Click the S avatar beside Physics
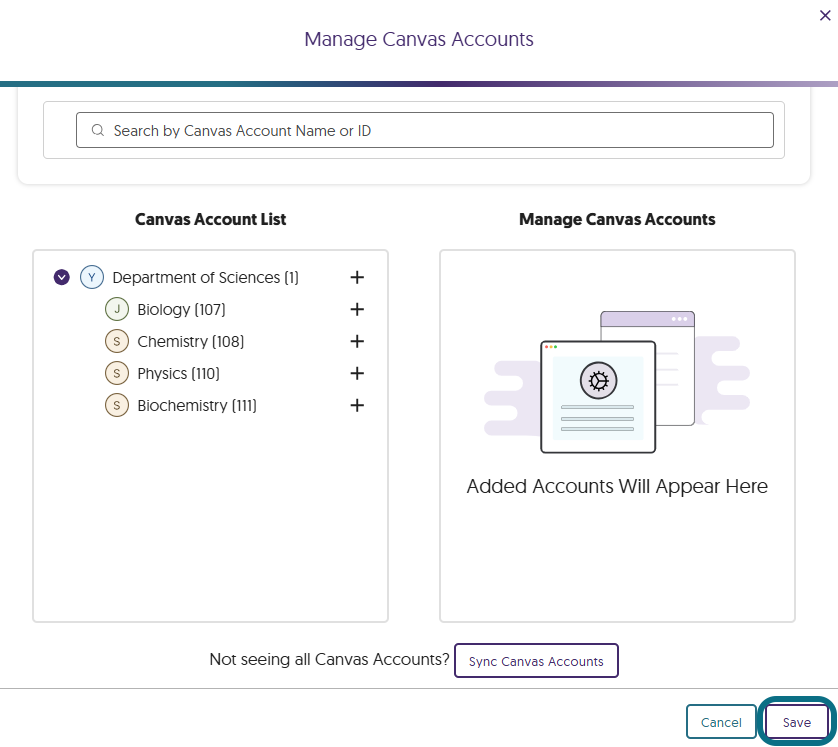The height and width of the screenshot is (747, 838). [x=117, y=374]
